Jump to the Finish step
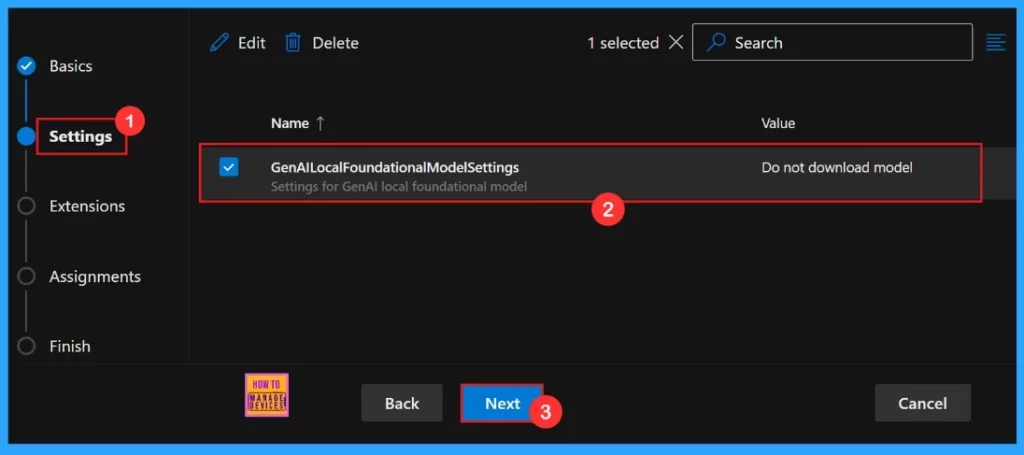Screen dimensions: 1024x455 (x=70, y=346)
